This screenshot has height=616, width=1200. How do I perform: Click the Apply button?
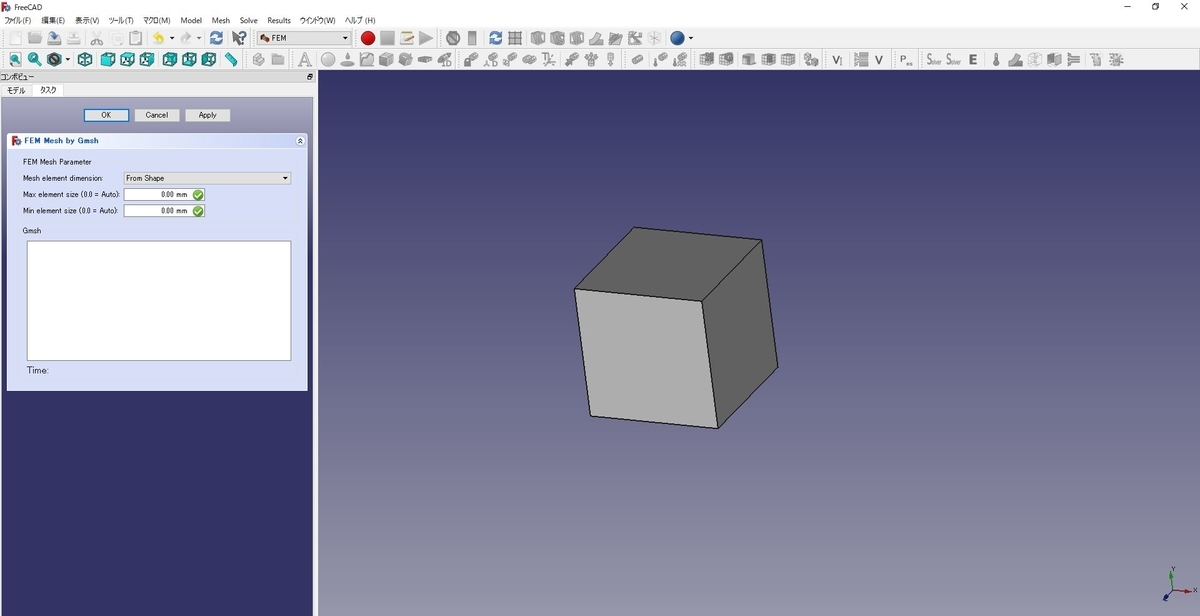point(207,115)
